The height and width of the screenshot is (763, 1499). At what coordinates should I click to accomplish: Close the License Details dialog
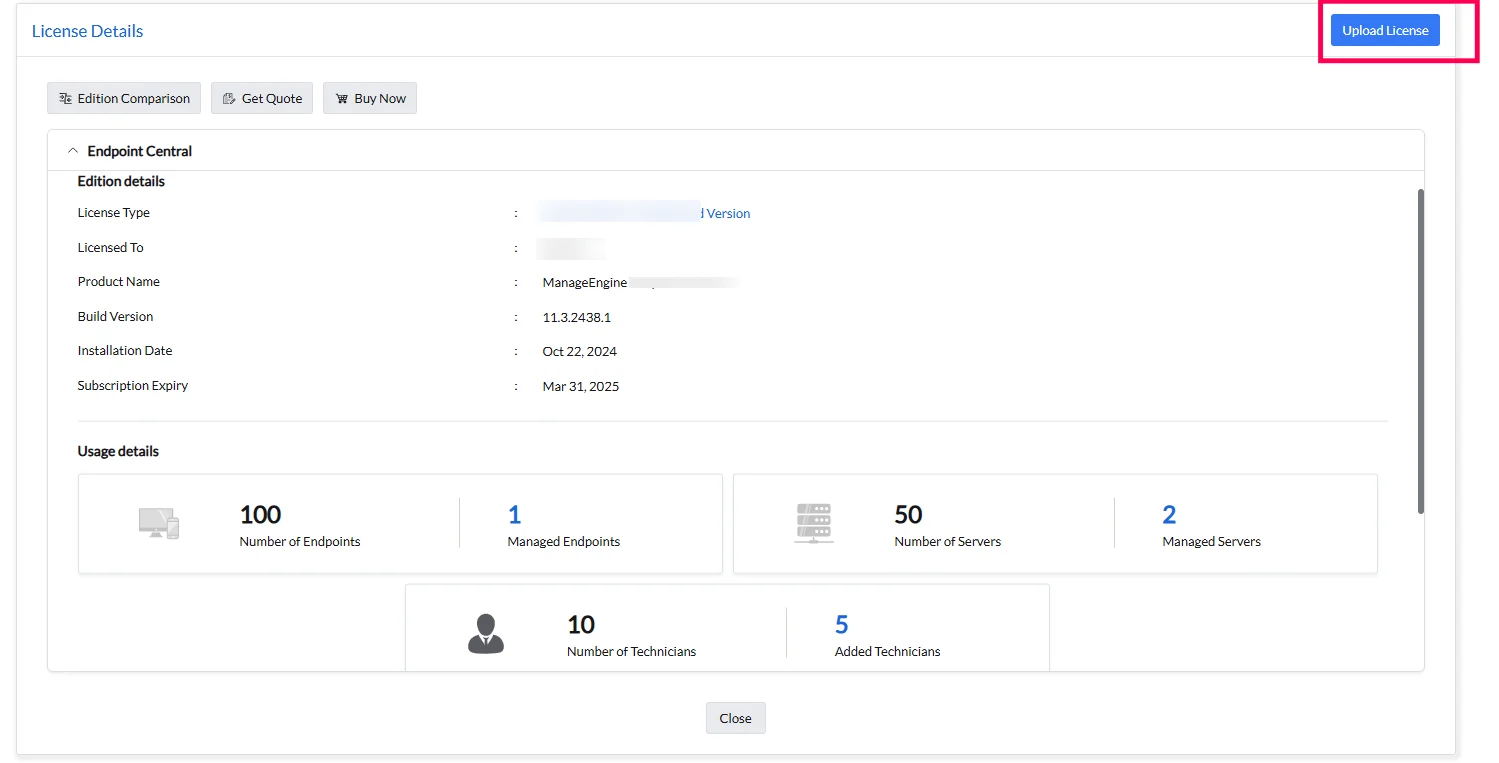point(735,718)
